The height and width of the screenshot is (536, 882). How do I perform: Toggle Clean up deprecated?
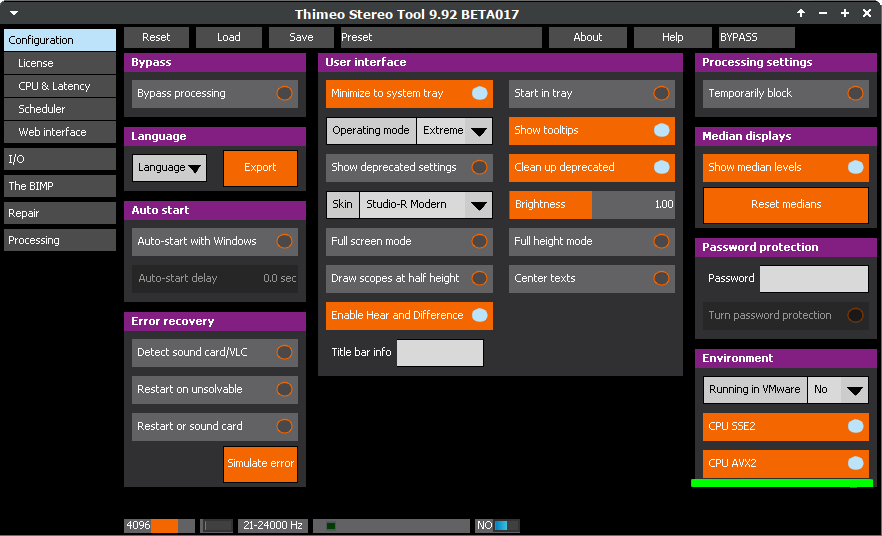pos(592,168)
